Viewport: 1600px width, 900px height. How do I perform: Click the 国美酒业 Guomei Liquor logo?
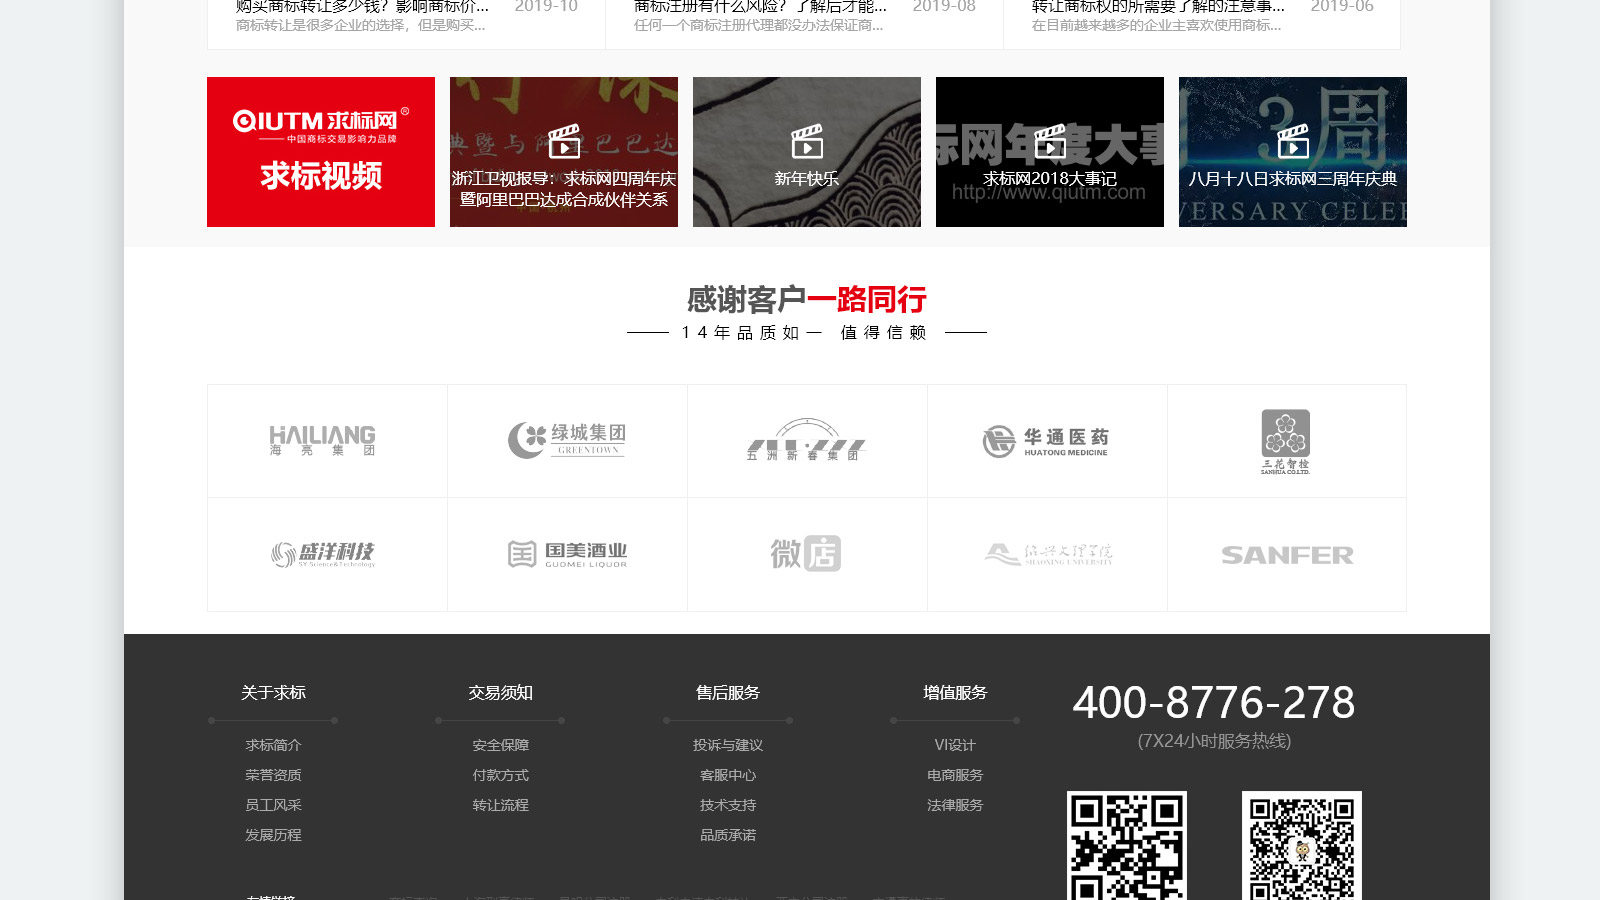(567, 554)
